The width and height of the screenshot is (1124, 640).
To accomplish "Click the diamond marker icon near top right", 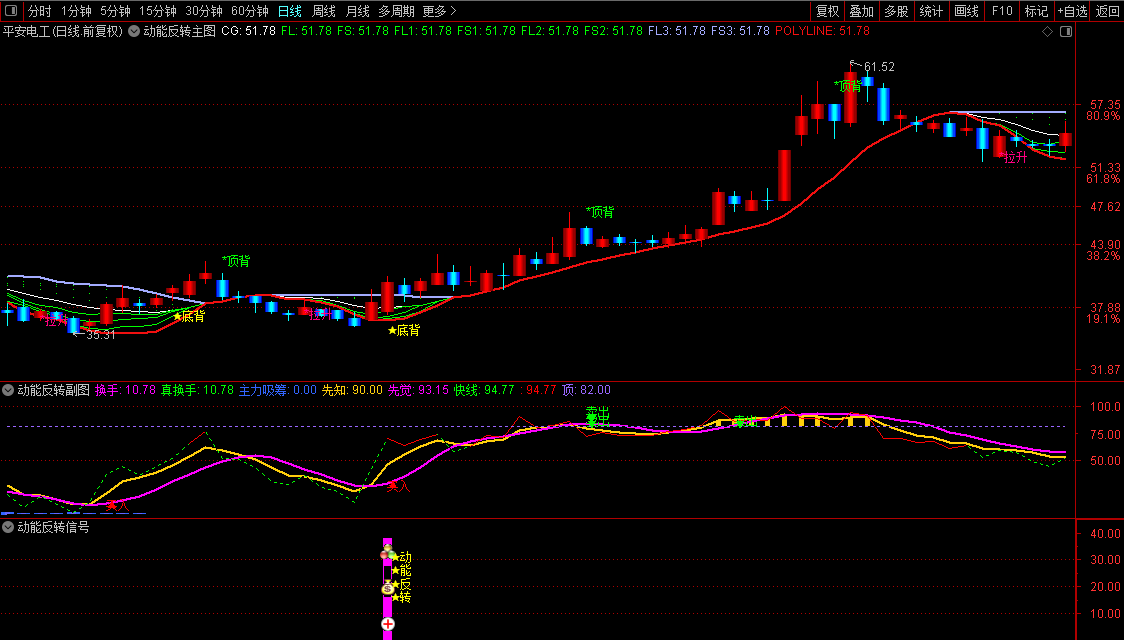I will click(1047, 32).
